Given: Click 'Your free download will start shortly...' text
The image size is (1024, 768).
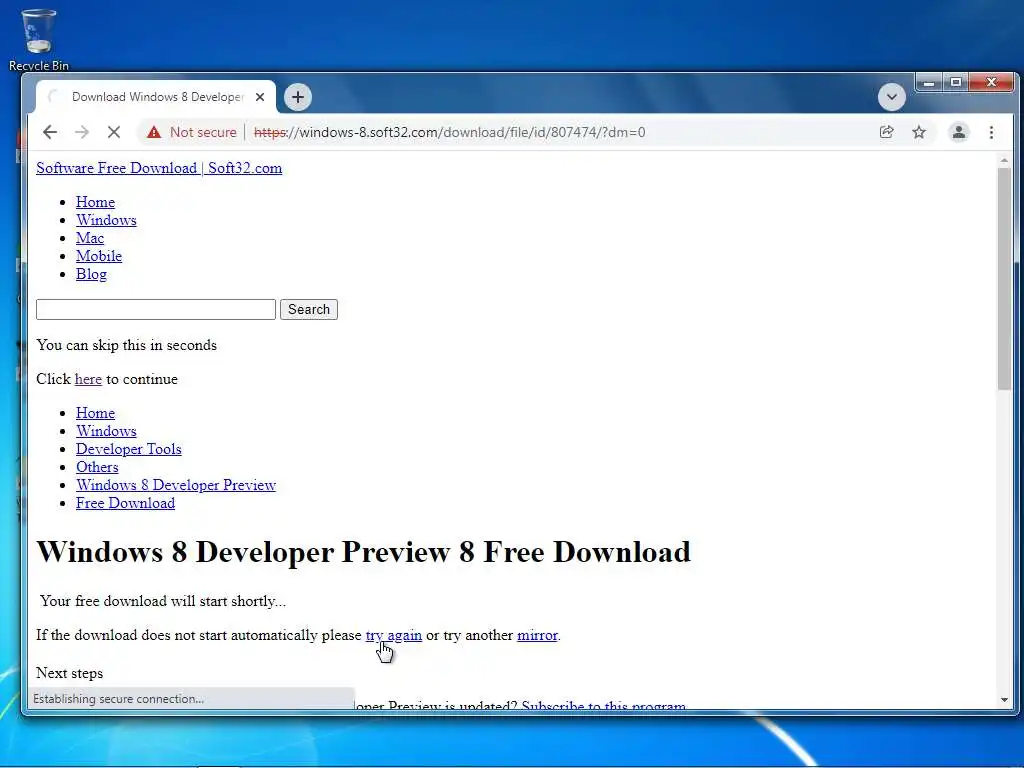Looking at the screenshot, I should pyautogui.click(x=163, y=601).
